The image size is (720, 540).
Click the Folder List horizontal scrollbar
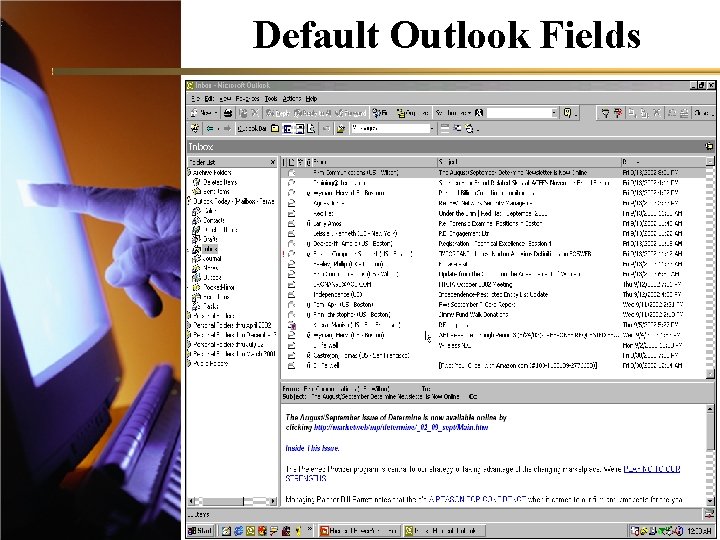pos(233,501)
